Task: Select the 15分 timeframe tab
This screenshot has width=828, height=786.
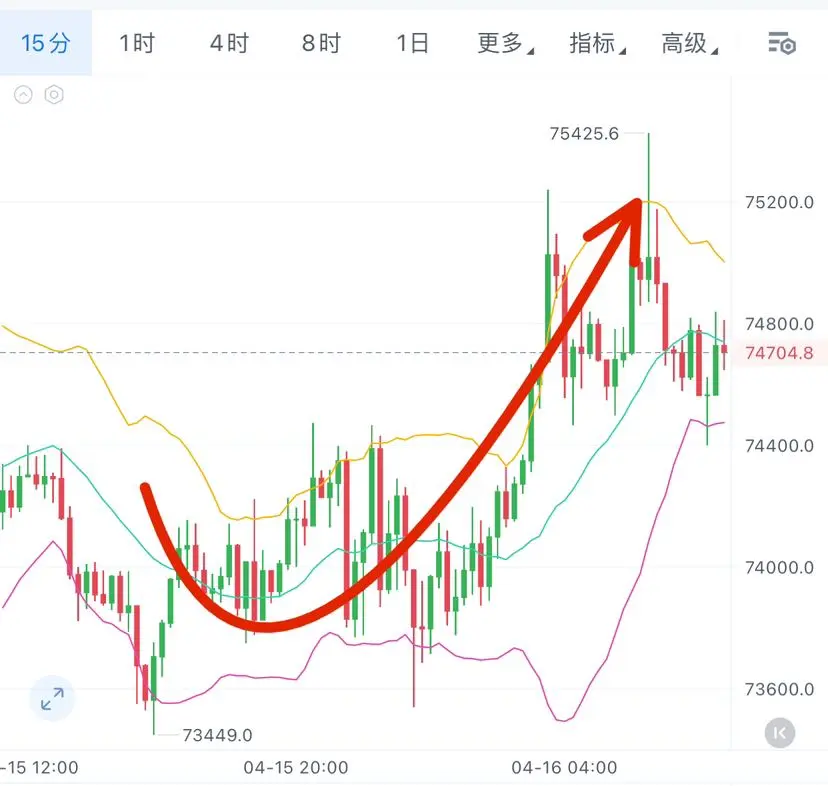Action: (45, 43)
